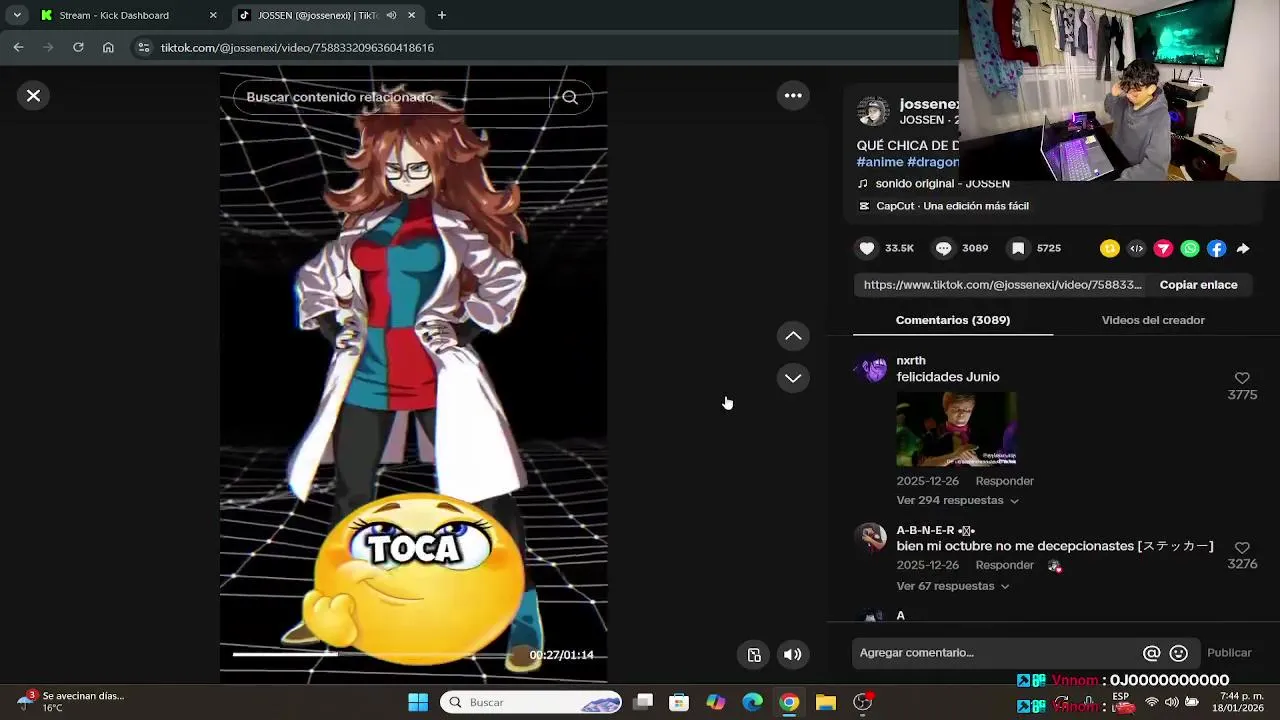This screenshot has height=720, width=1280.
Task: Close the Kick Dashboard browser tab
Action: tap(213, 15)
